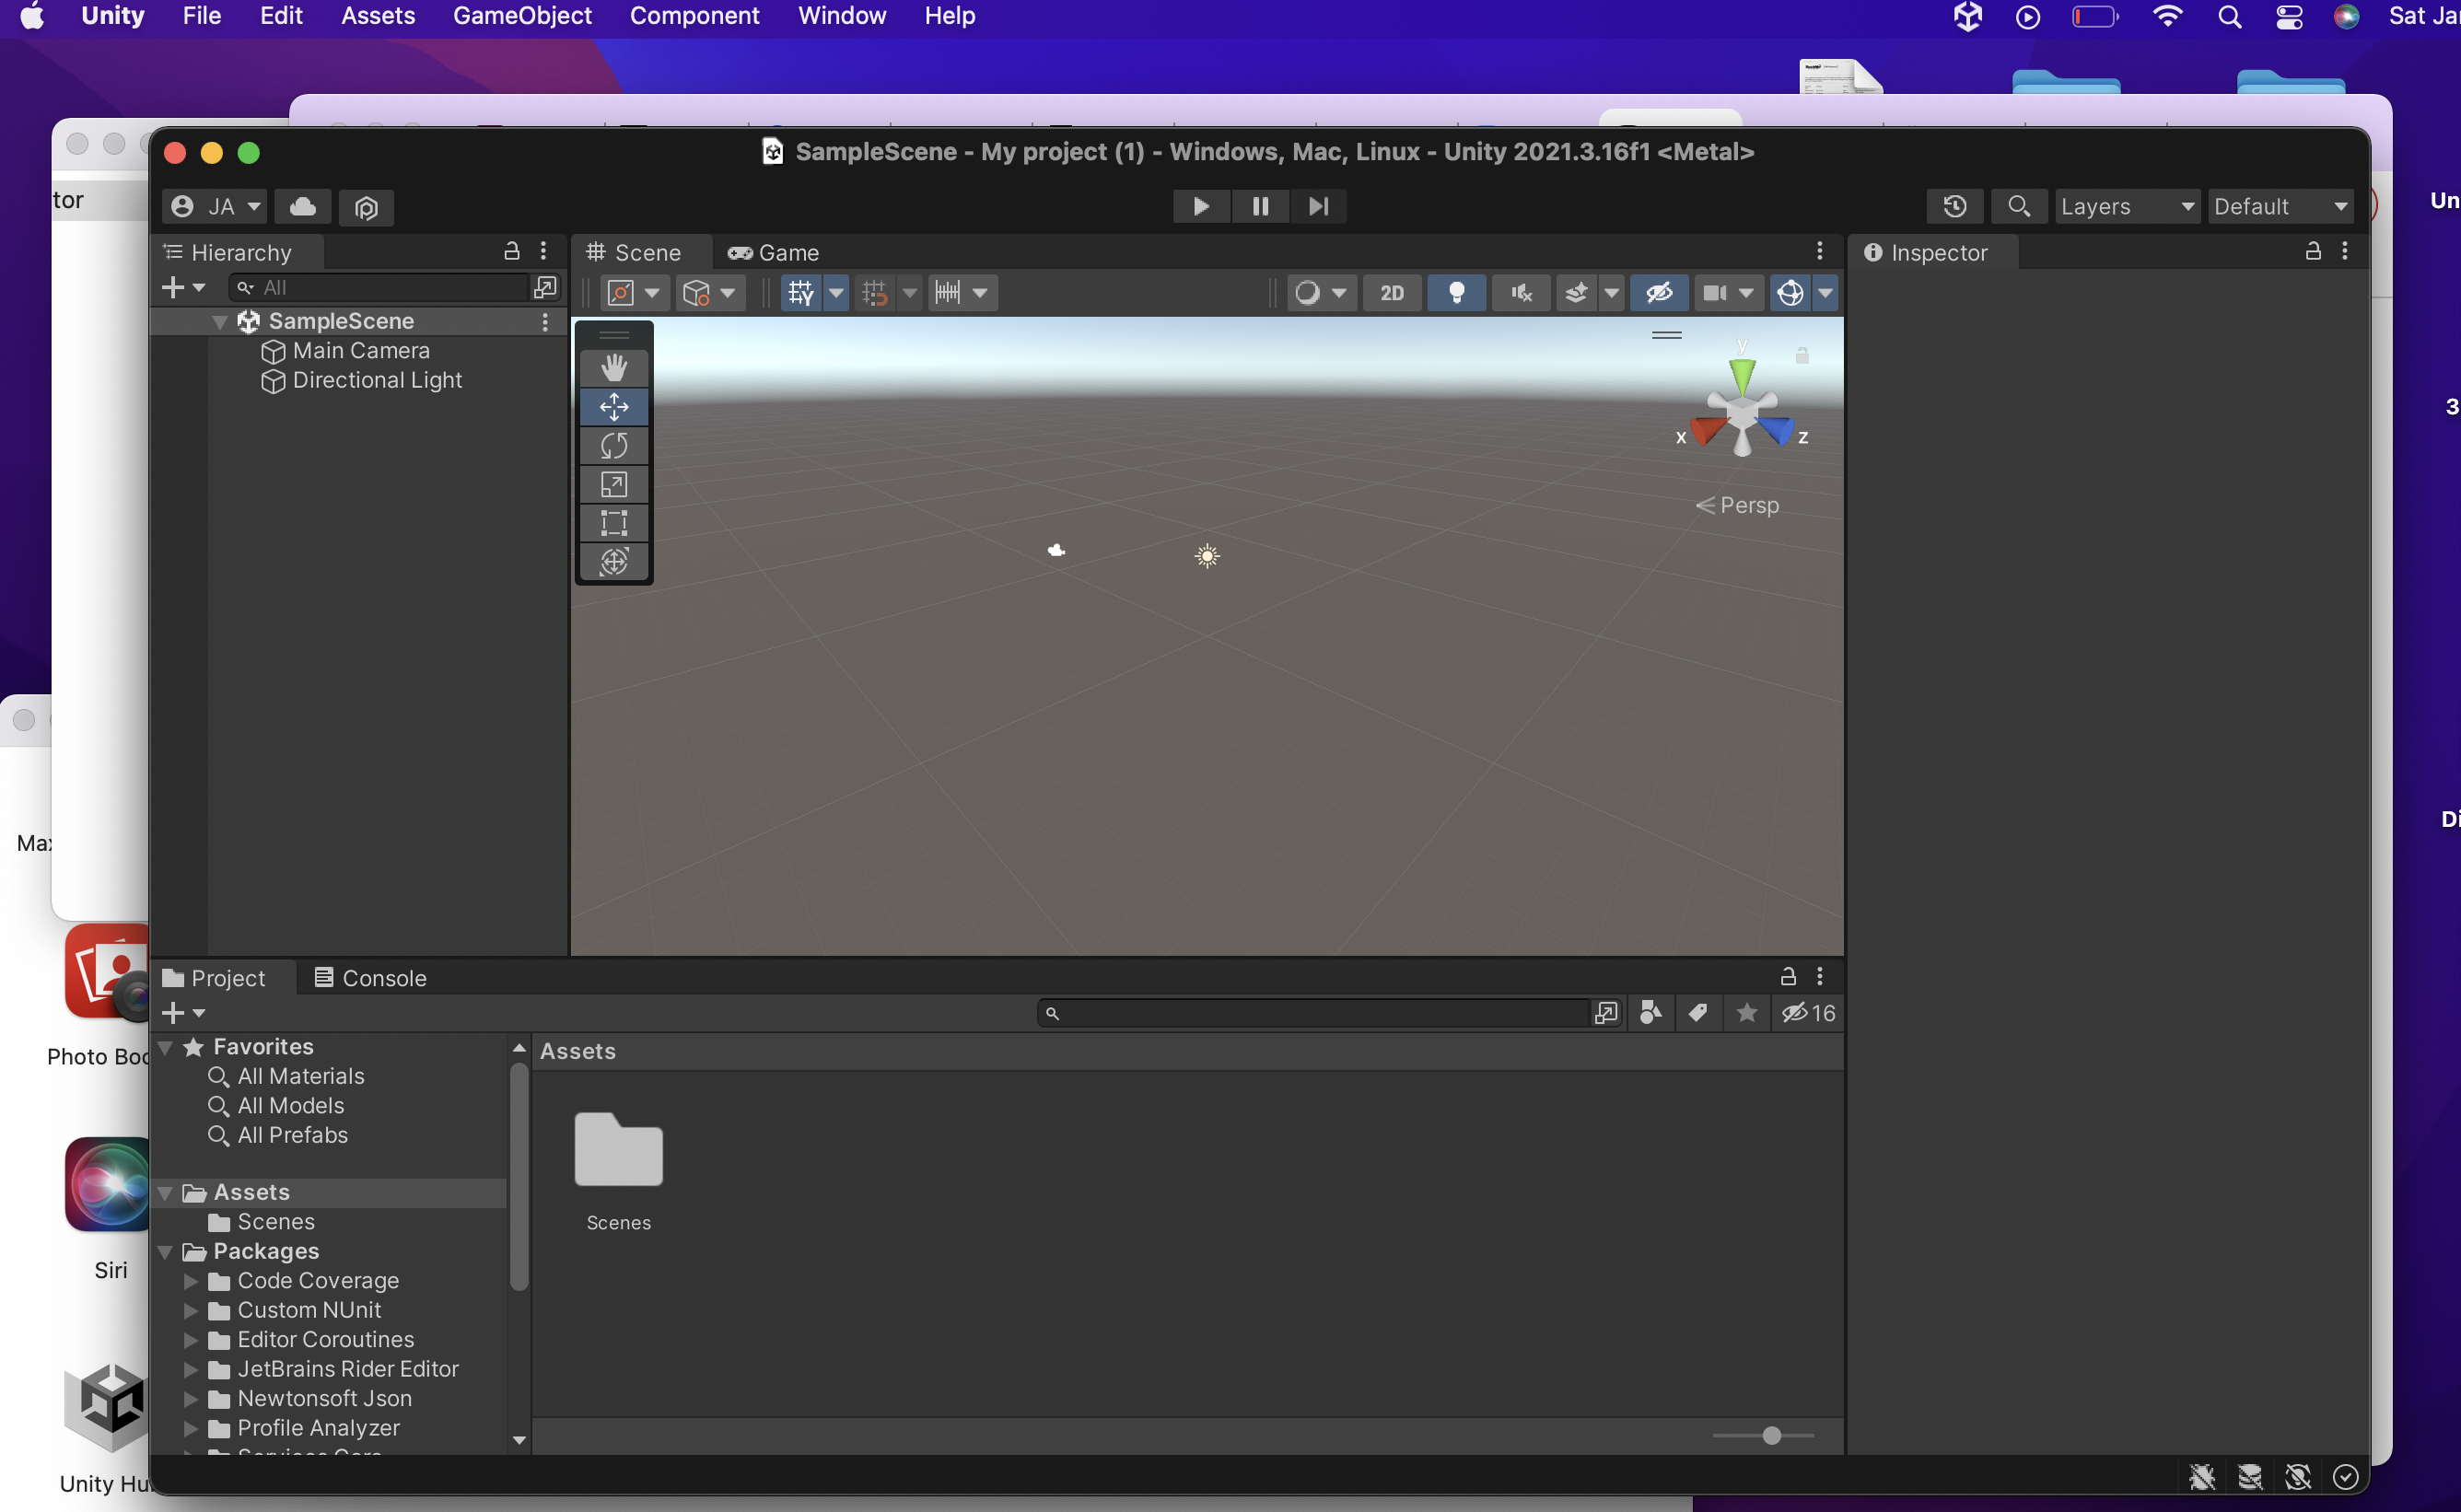Toggle Persp projection label in Scene
The width and height of the screenshot is (2461, 1512).
click(1738, 505)
